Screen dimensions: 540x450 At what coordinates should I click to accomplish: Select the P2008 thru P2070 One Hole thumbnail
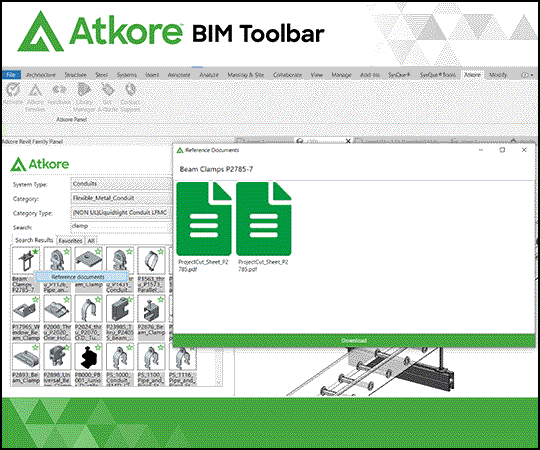click(57, 309)
